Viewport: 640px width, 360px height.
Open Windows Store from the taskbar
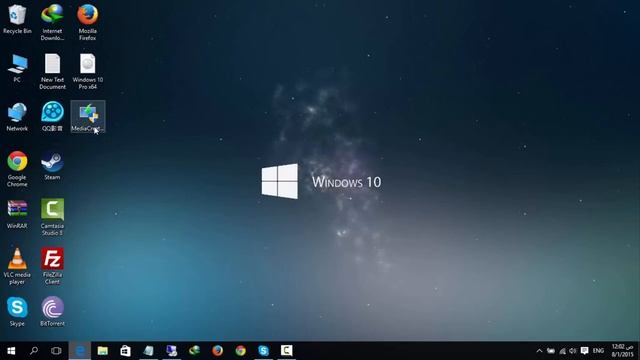125,351
